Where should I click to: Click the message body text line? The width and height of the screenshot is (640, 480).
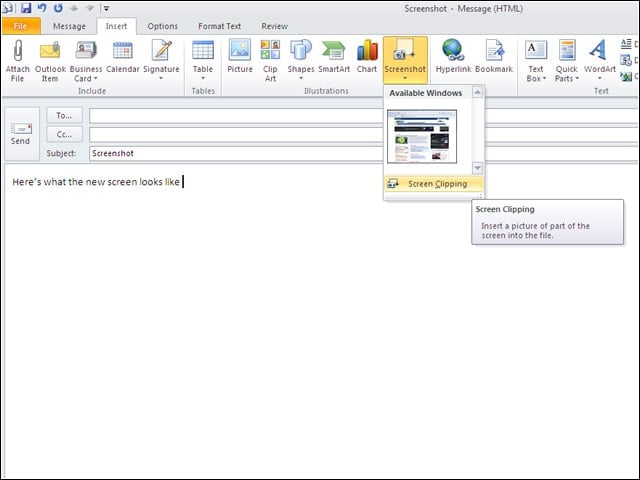click(96, 182)
